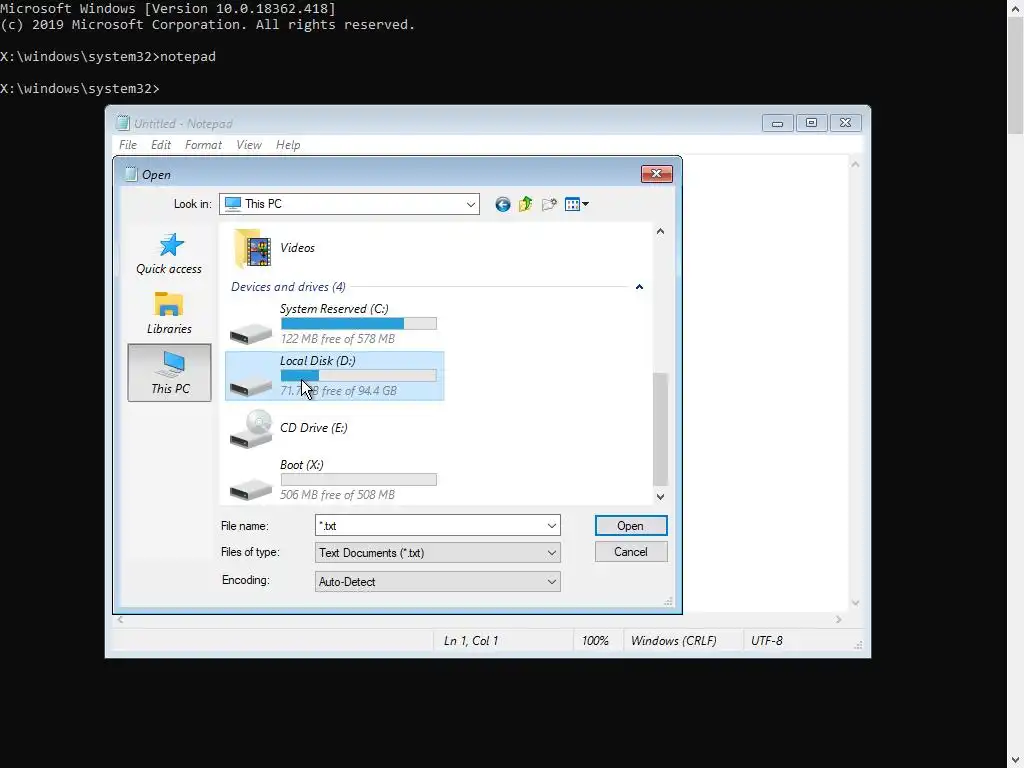The width and height of the screenshot is (1024, 768).
Task: Click the Notepad title bar icon
Action: pyautogui.click(x=123, y=123)
